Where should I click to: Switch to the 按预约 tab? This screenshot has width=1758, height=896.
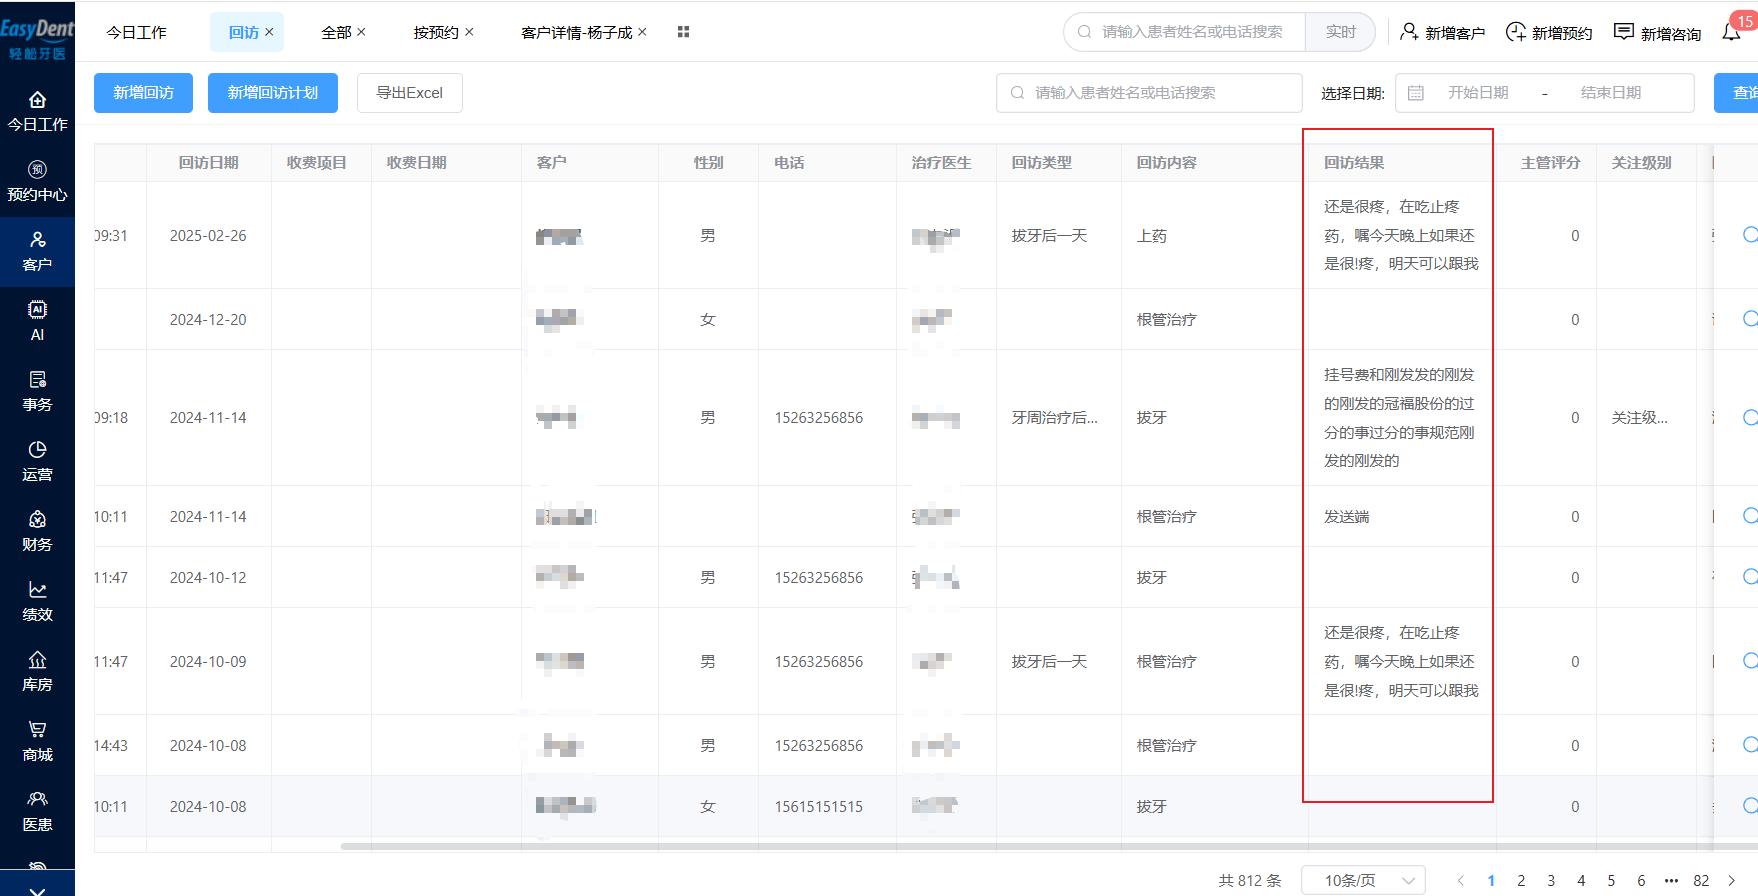point(436,32)
